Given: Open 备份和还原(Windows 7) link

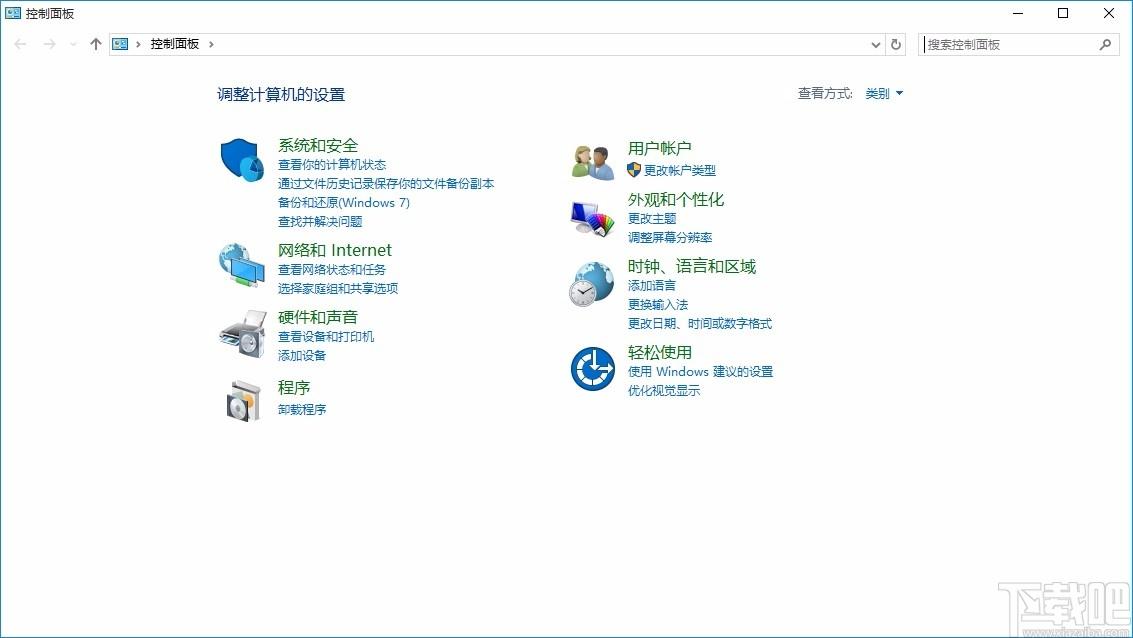Looking at the screenshot, I should coord(344,202).
